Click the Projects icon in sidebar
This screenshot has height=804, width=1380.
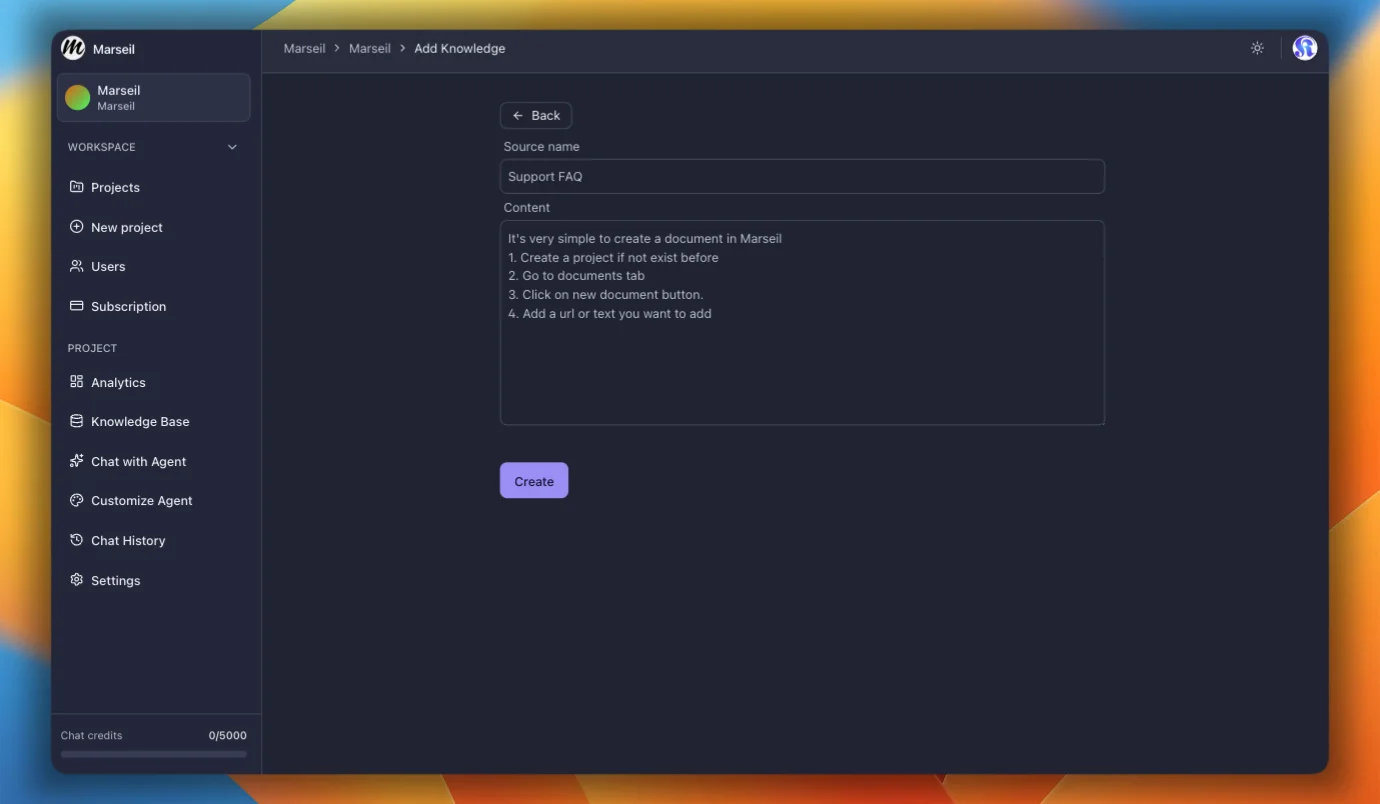[x=76, y=187]
